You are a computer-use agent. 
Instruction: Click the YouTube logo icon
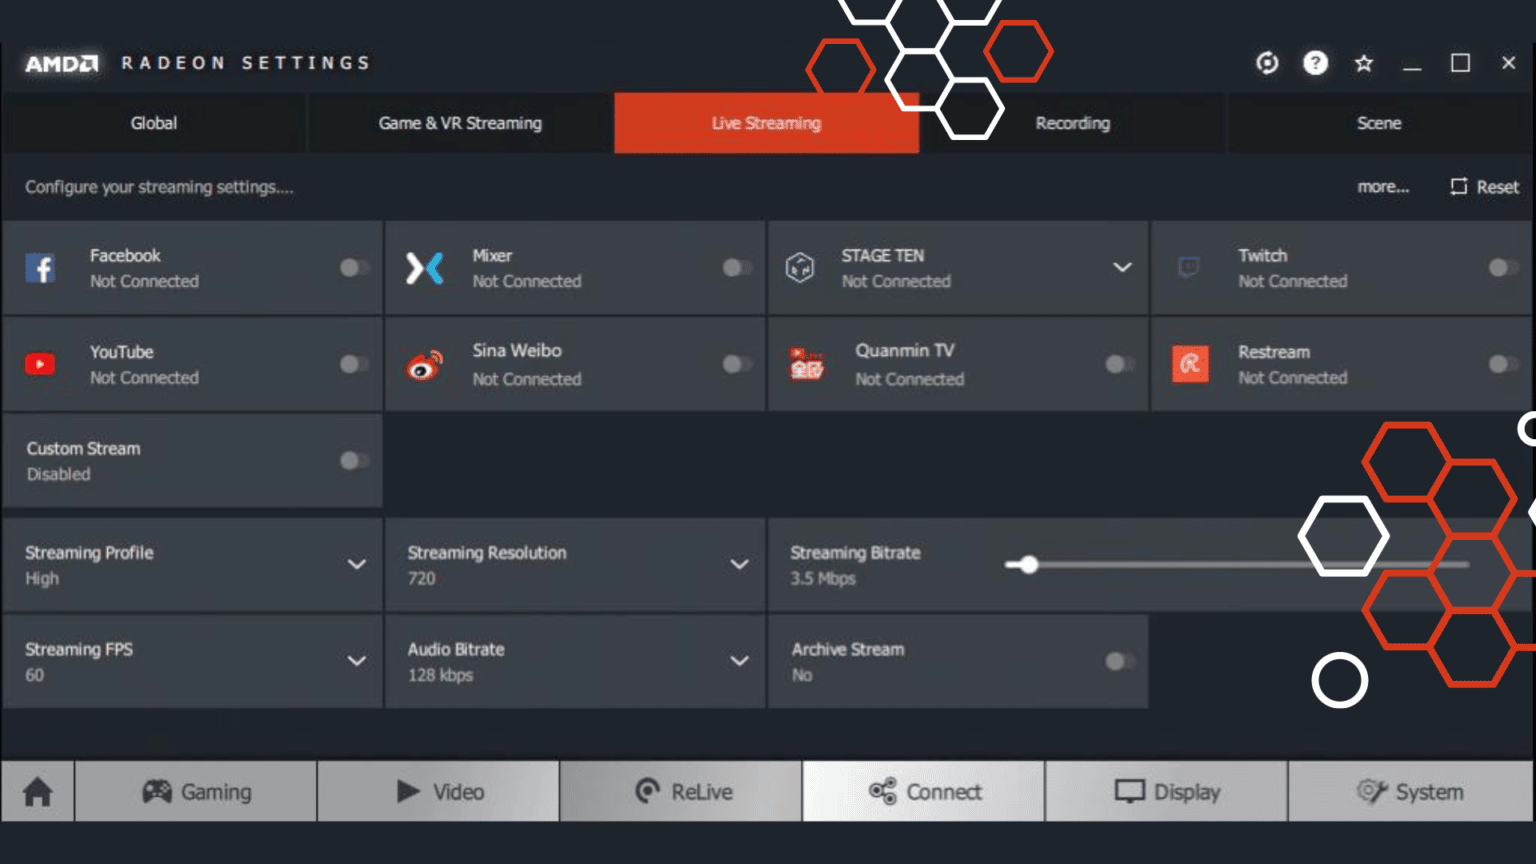40,364
